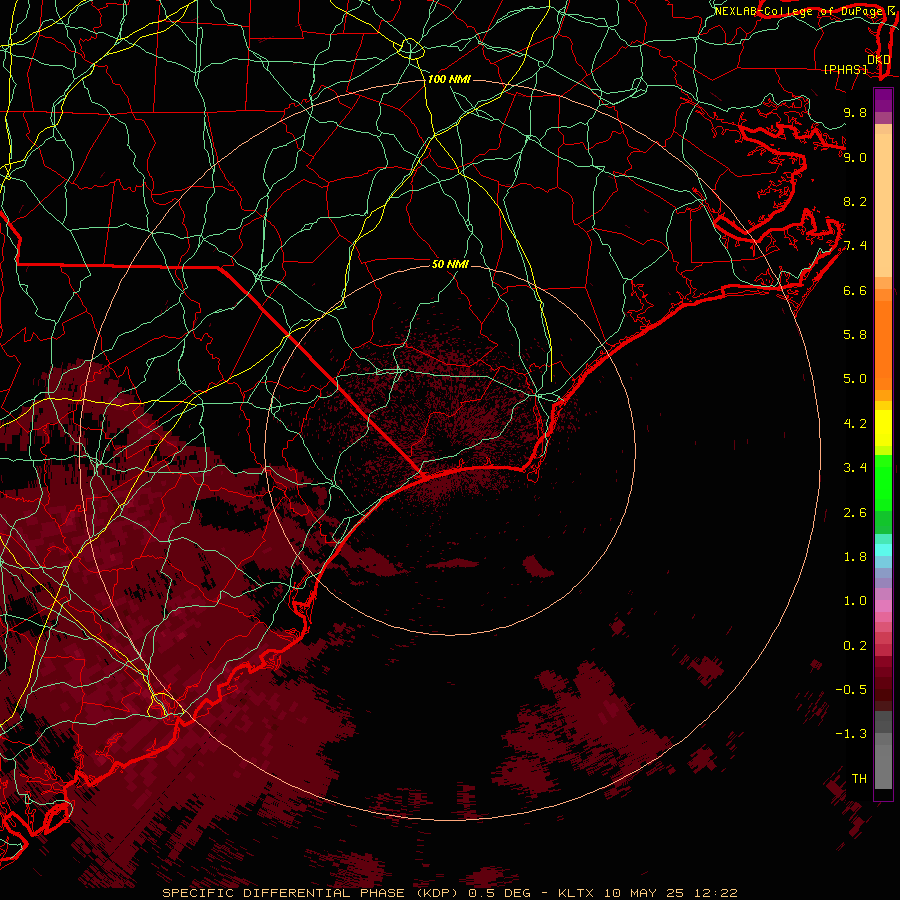
Task: Click the -0.5 value on the color scale
Action: 851,690
